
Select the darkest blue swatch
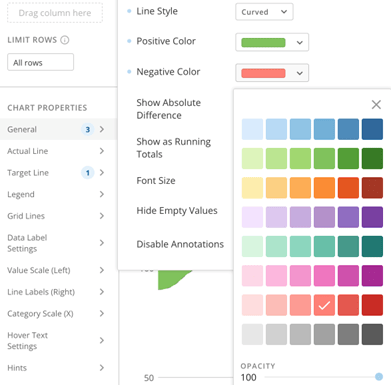pos(372,129)
